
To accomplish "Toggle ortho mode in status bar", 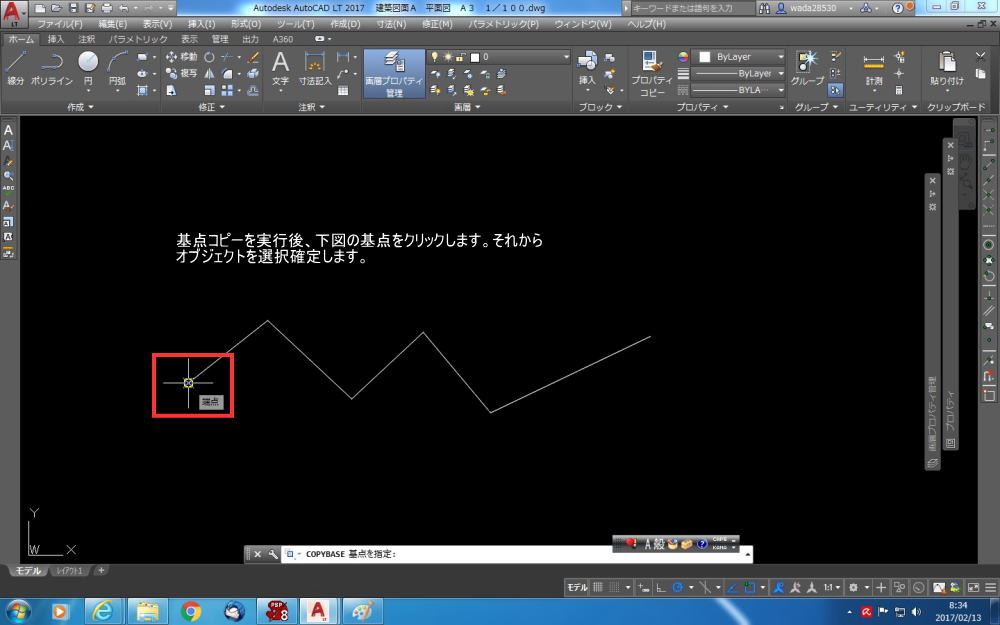I will [661, 587].
